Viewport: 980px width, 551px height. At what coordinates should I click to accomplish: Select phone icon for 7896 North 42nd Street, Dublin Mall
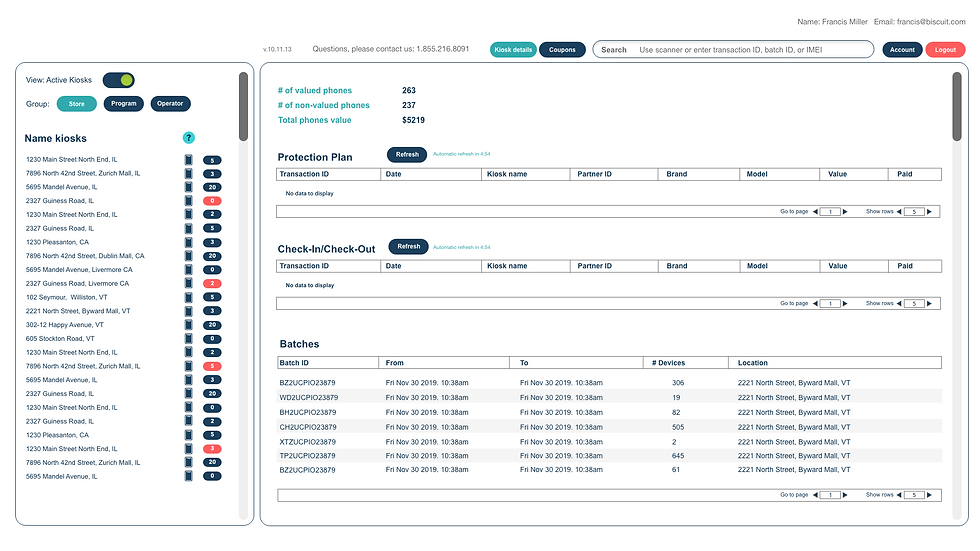tap(189, 256)
